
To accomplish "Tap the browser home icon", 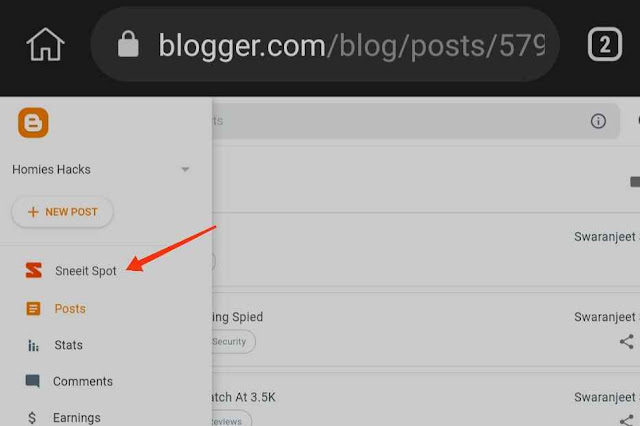I will (45, 44).
